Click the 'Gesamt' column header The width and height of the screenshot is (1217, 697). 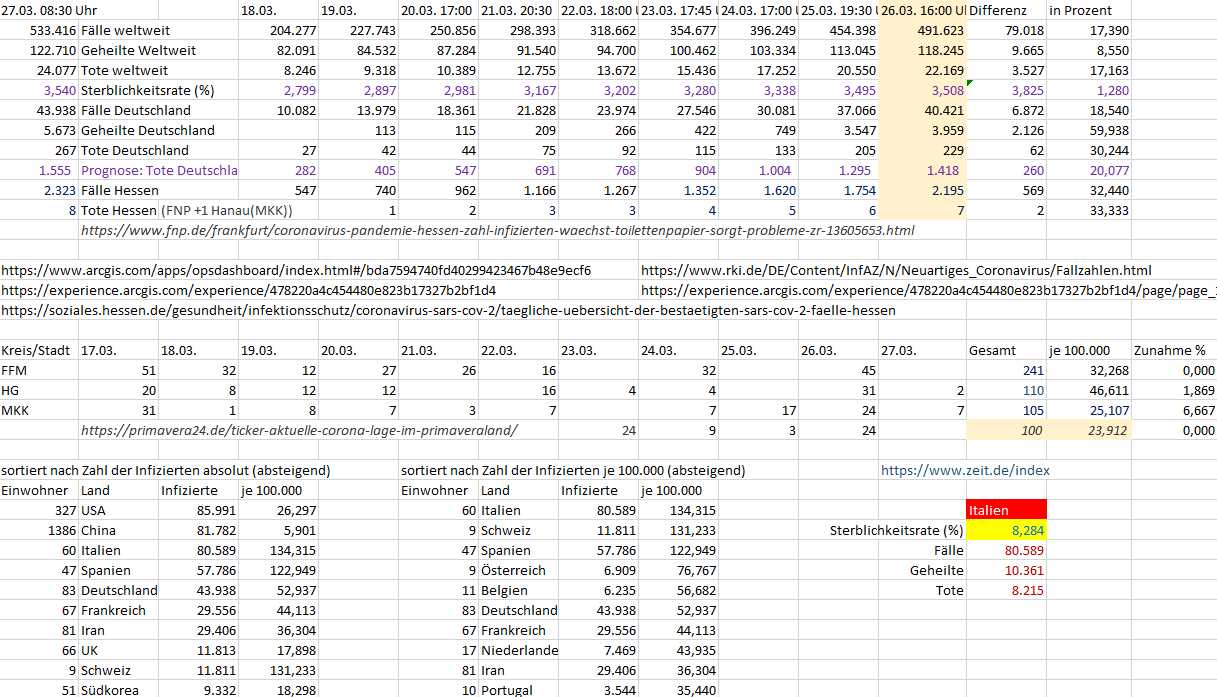(x=992, y=350)
